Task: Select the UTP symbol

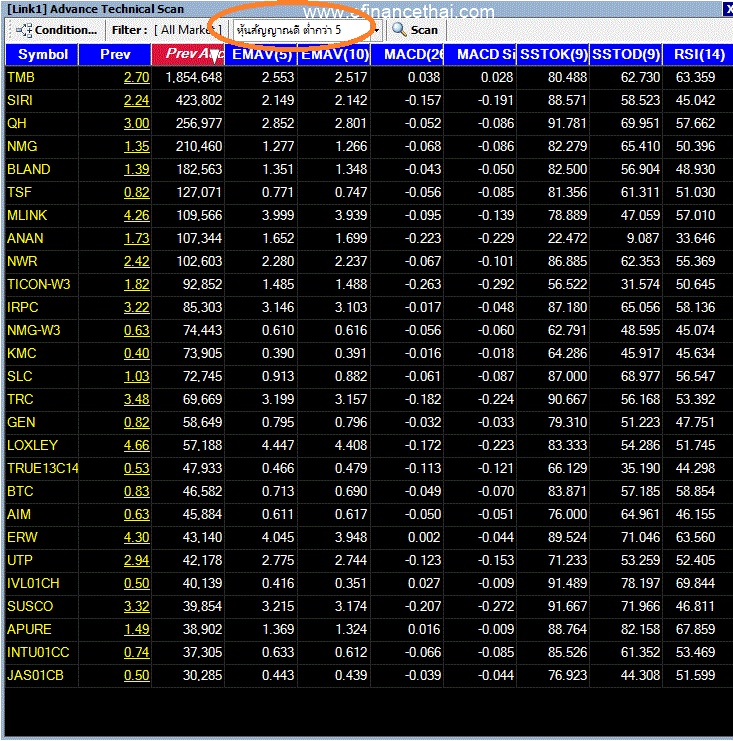Action: [20, 560]
